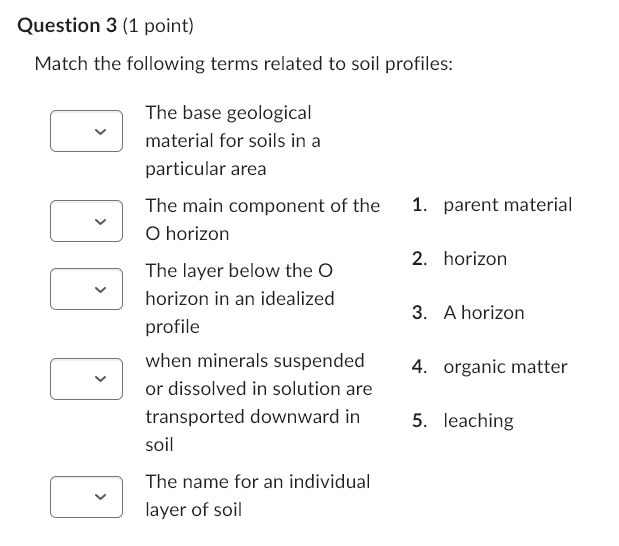Click the number "1." list marker
Viewport: 619px width, 546px height.
coord(420,205)
